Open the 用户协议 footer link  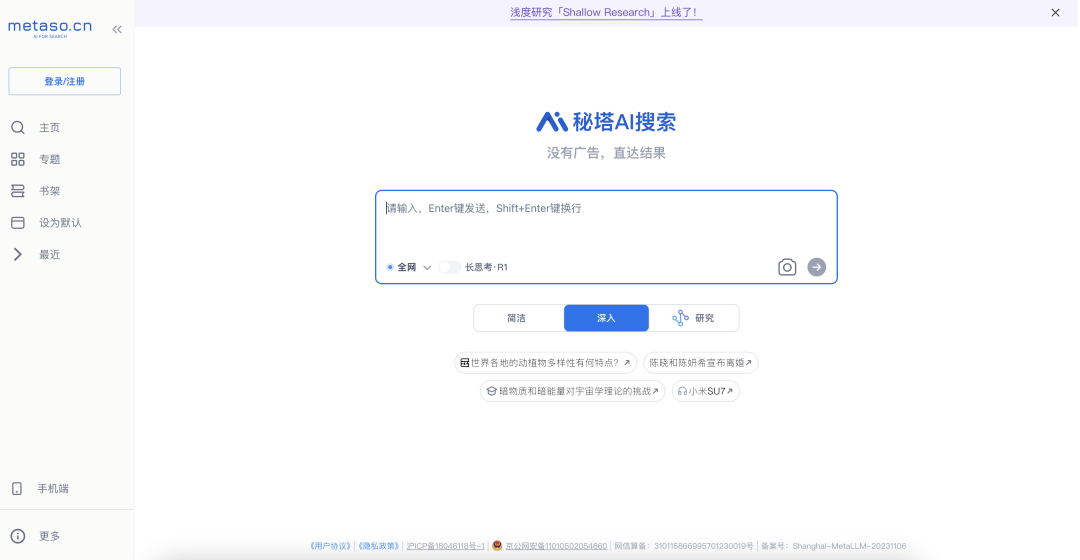[331, 546]
